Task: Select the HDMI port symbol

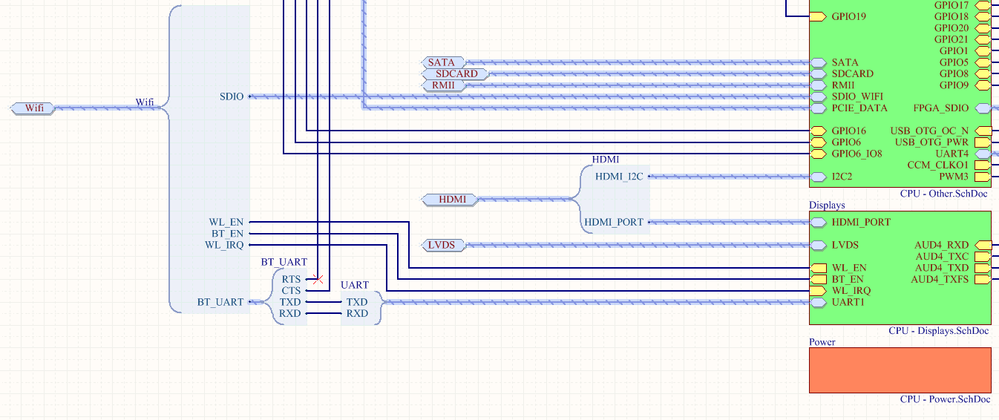Action: (x=451, y=199)
